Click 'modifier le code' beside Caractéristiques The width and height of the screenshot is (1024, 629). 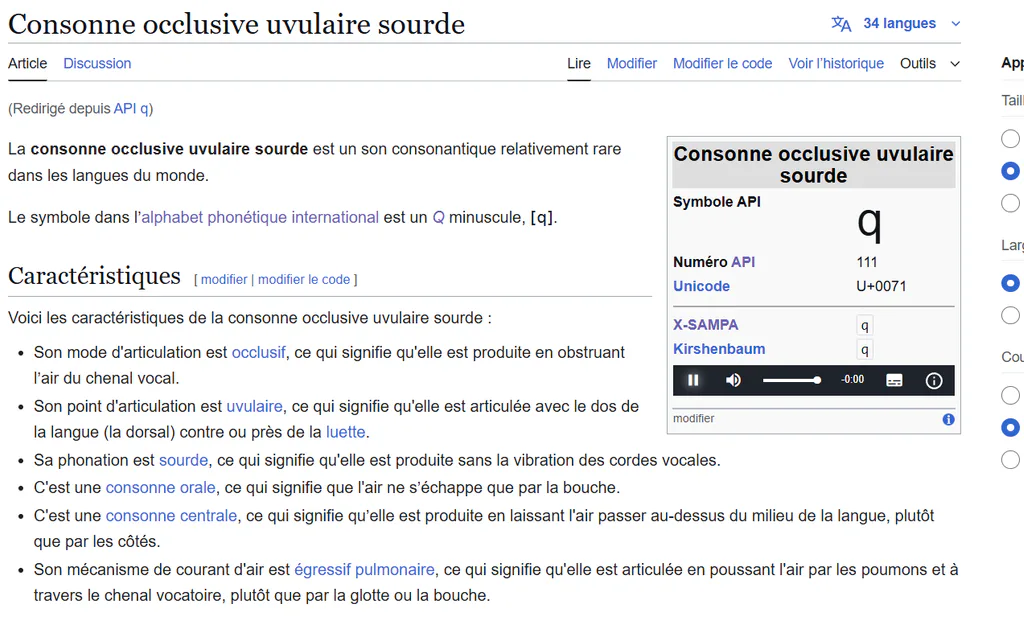coord(304,280)
